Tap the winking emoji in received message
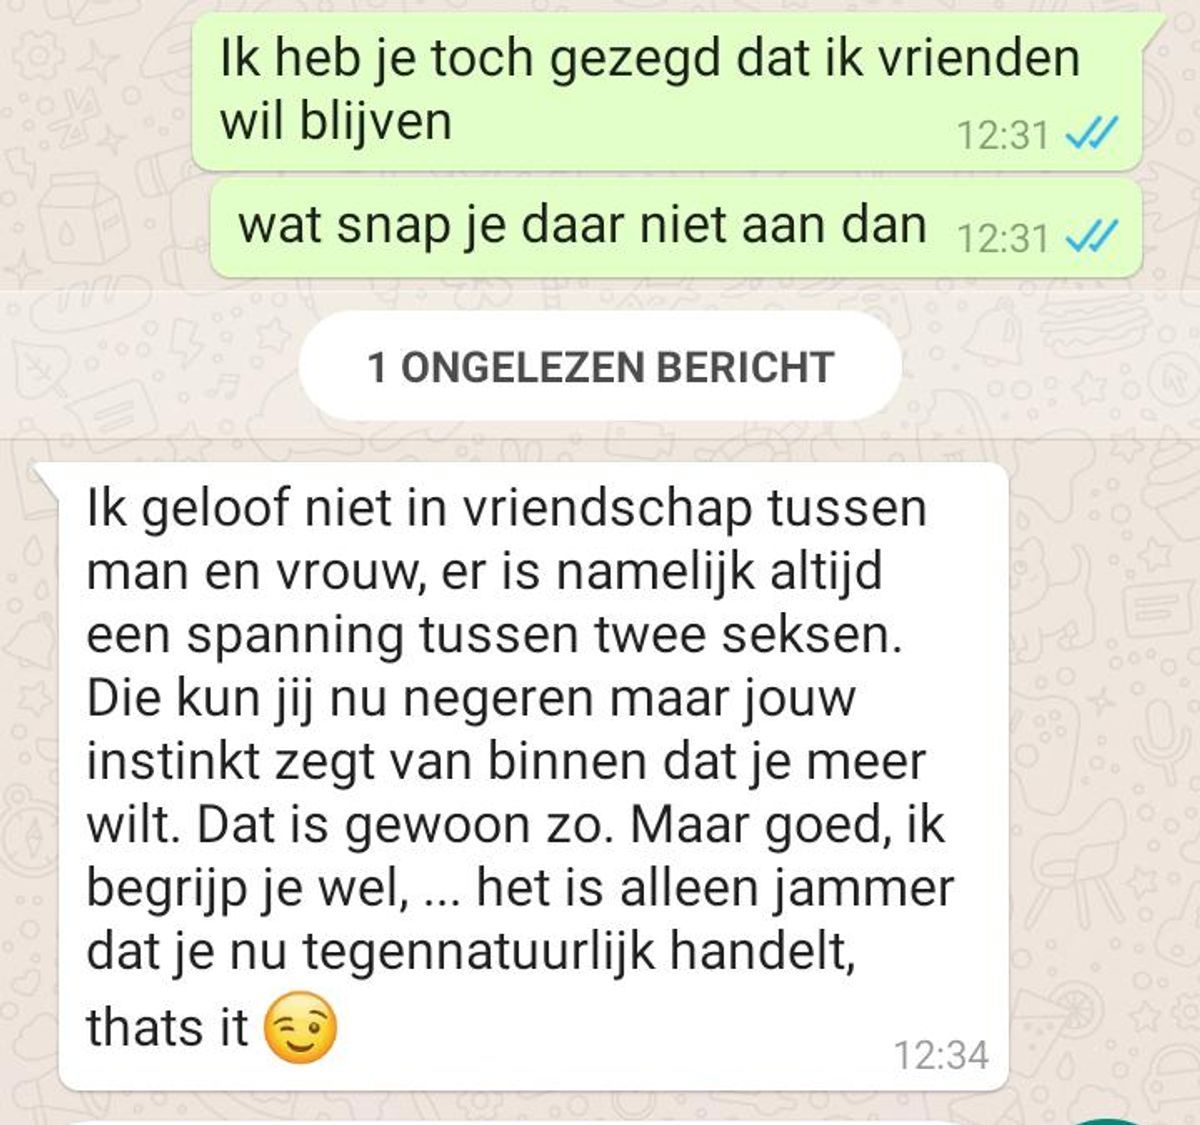 (300, 1027)
